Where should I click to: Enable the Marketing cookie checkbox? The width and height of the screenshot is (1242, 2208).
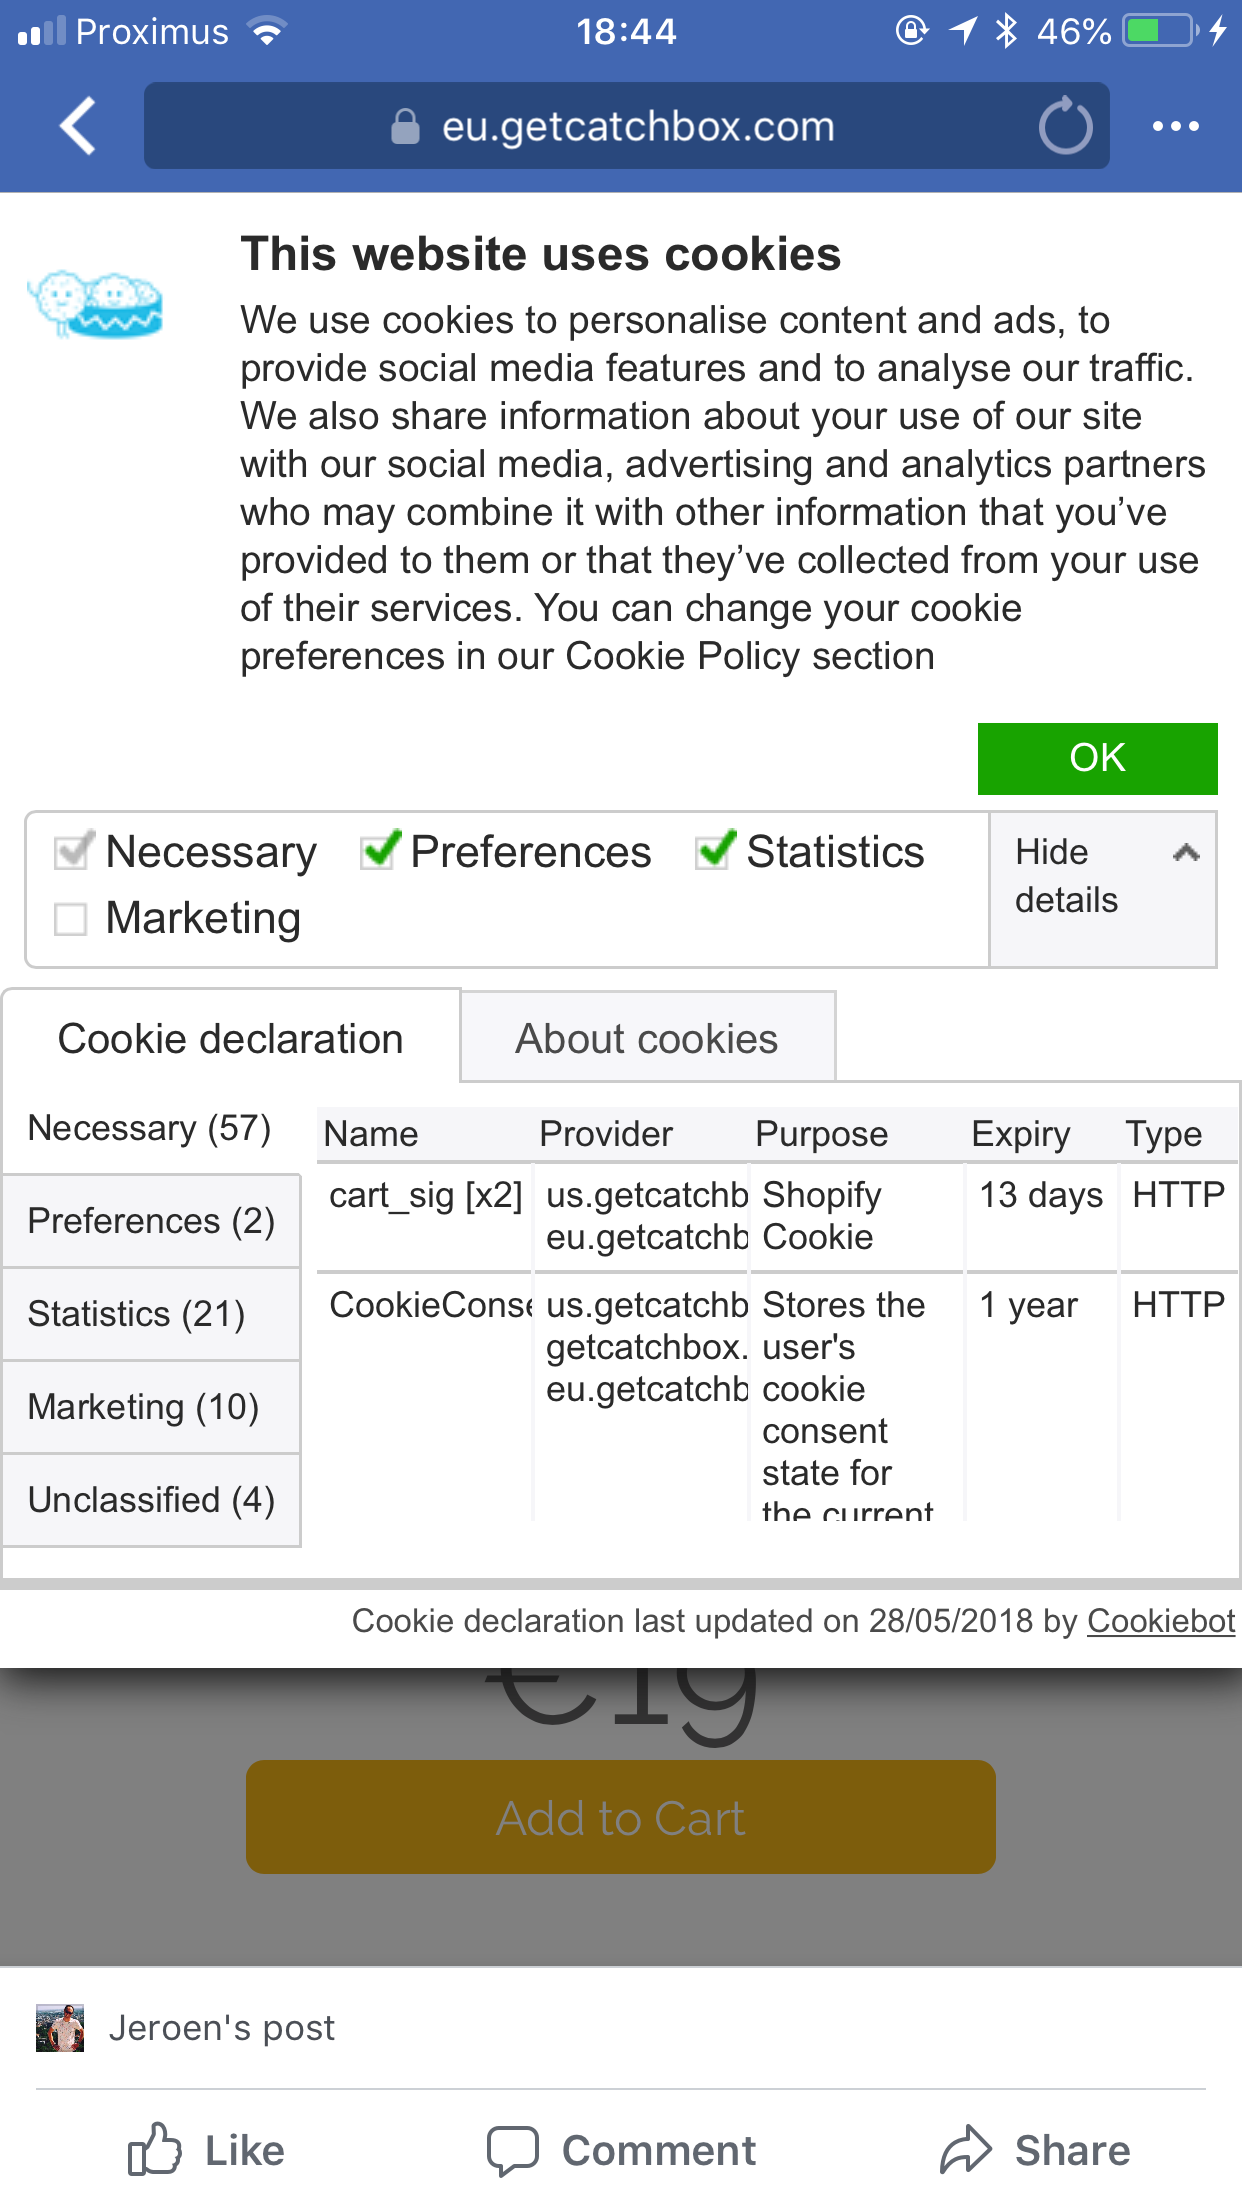(x=71, y=918)
